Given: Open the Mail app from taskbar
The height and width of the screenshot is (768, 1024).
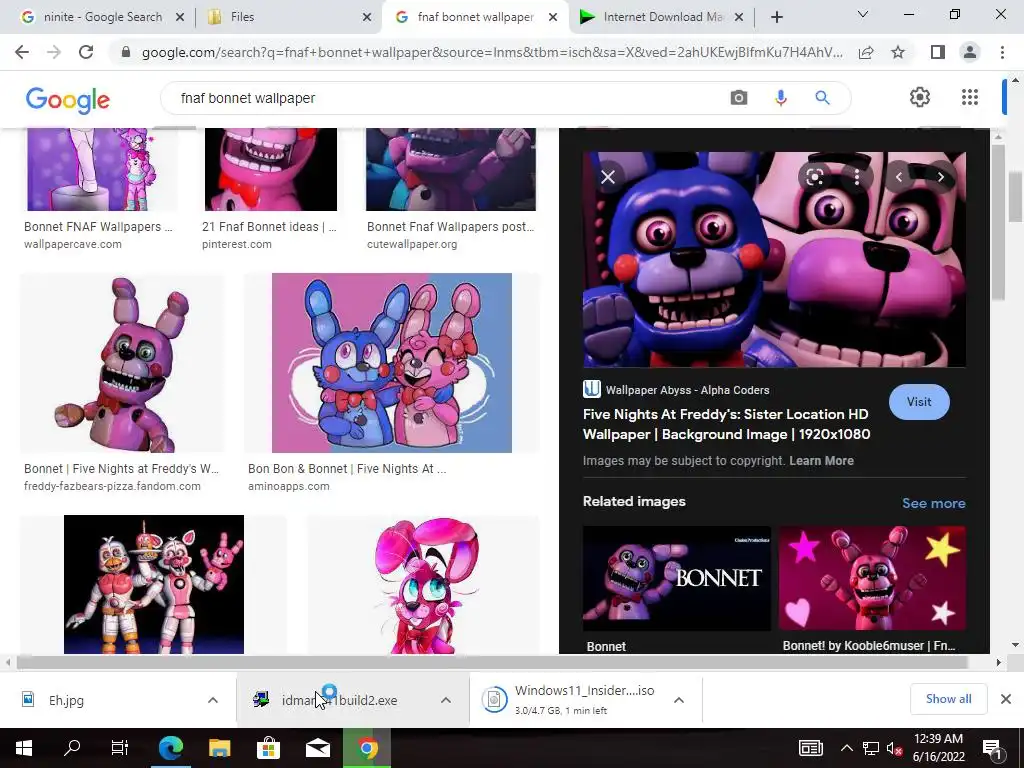Looking at the screenshot, I should pyautogui.click(x=318, y=748).
